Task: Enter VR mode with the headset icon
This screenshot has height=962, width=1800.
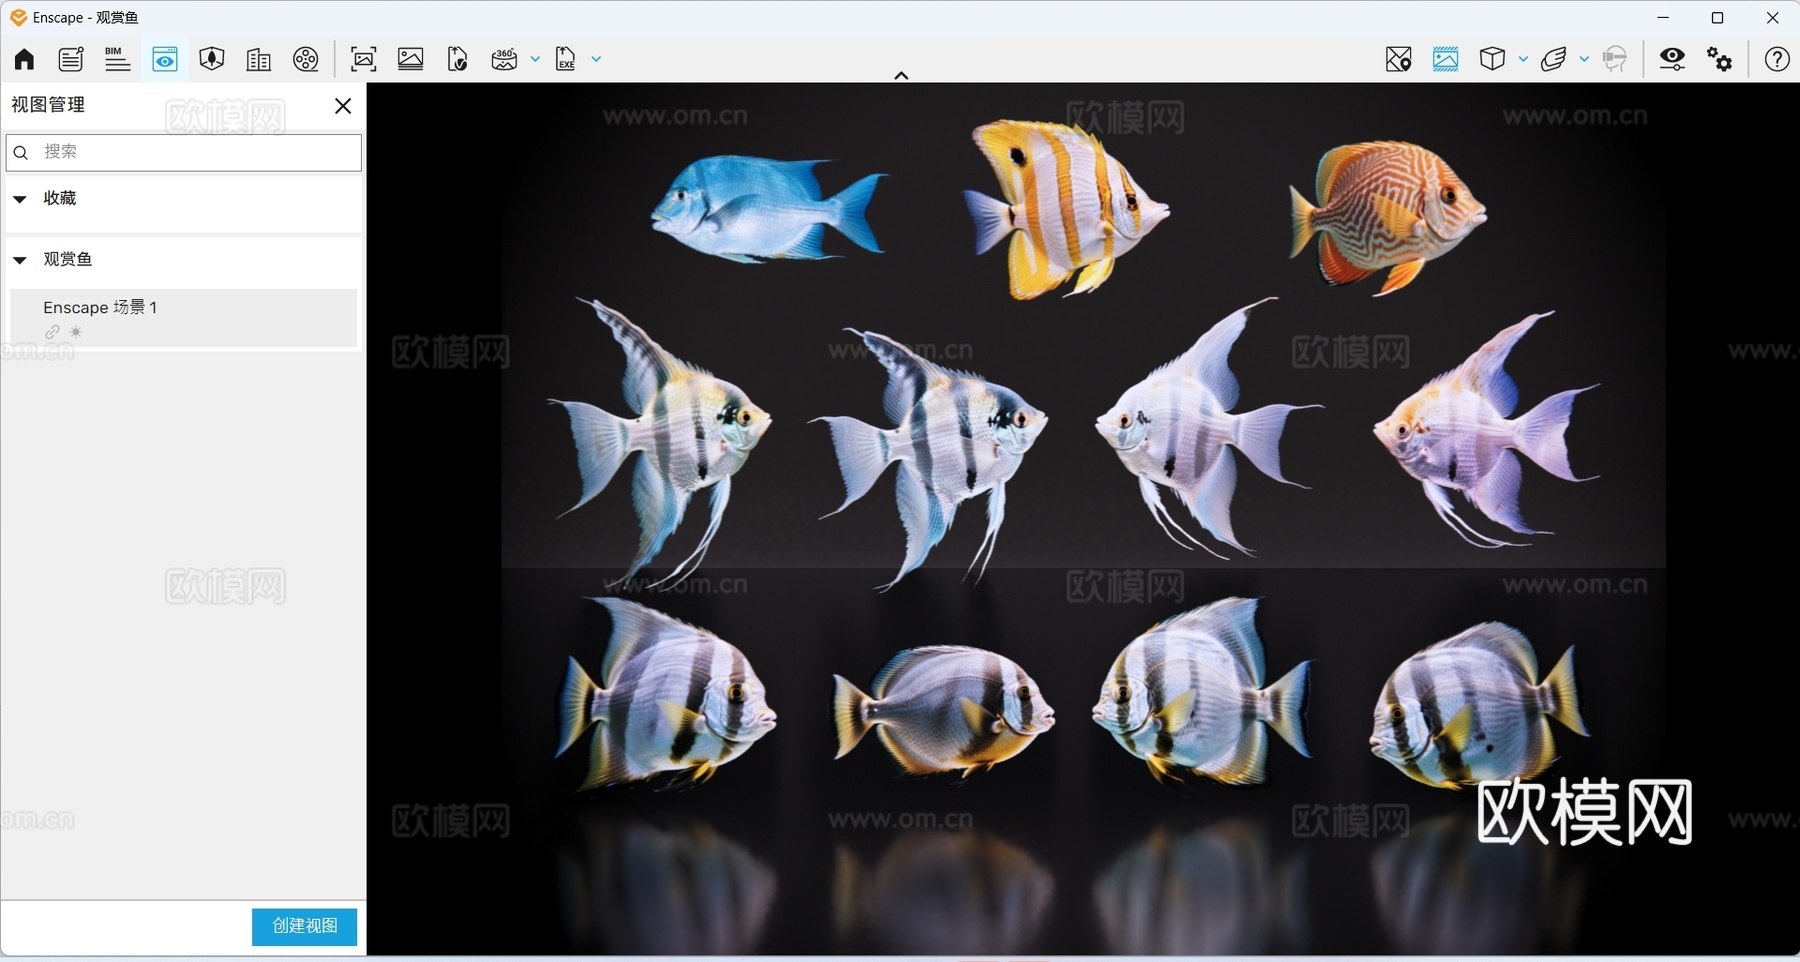Action: click(x=1616, y=59)
